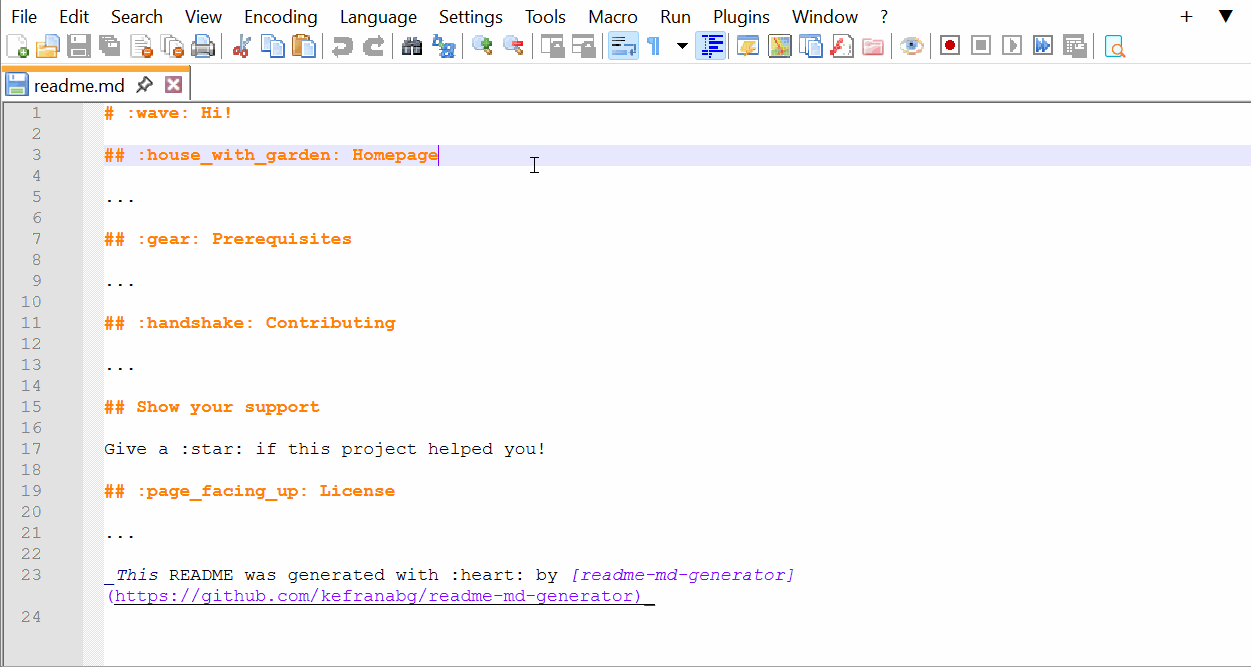Click the '## Show your support' heading
Viewport: 1251px width, 667px height.
[x=212, y=407]
